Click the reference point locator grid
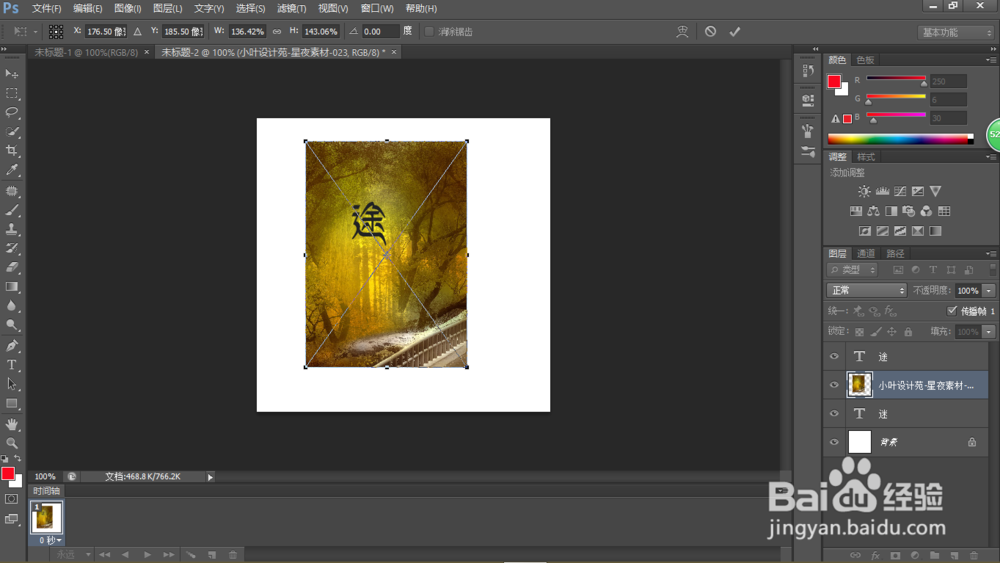The height and width of the screenshot is (563, 1000). pyautogui.click(x=56, y=31)
